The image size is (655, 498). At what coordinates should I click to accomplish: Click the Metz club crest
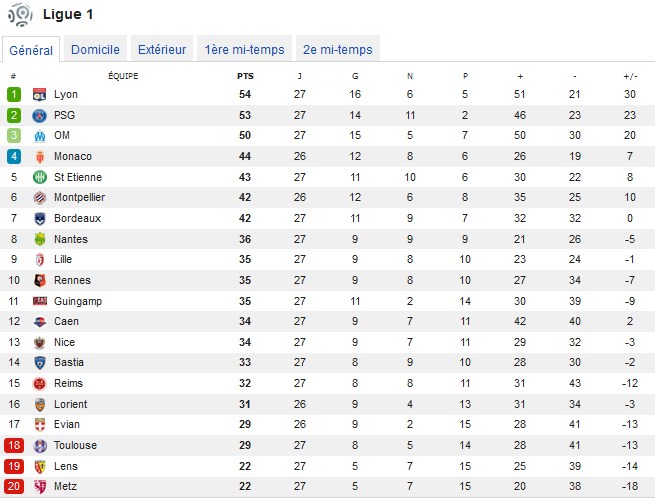(40, 487)
